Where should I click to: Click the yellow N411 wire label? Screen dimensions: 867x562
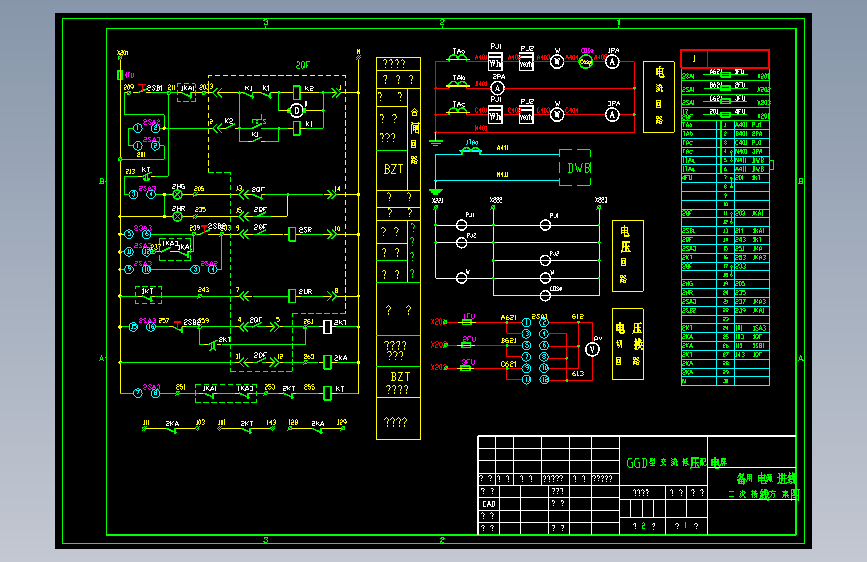point(502,175)
